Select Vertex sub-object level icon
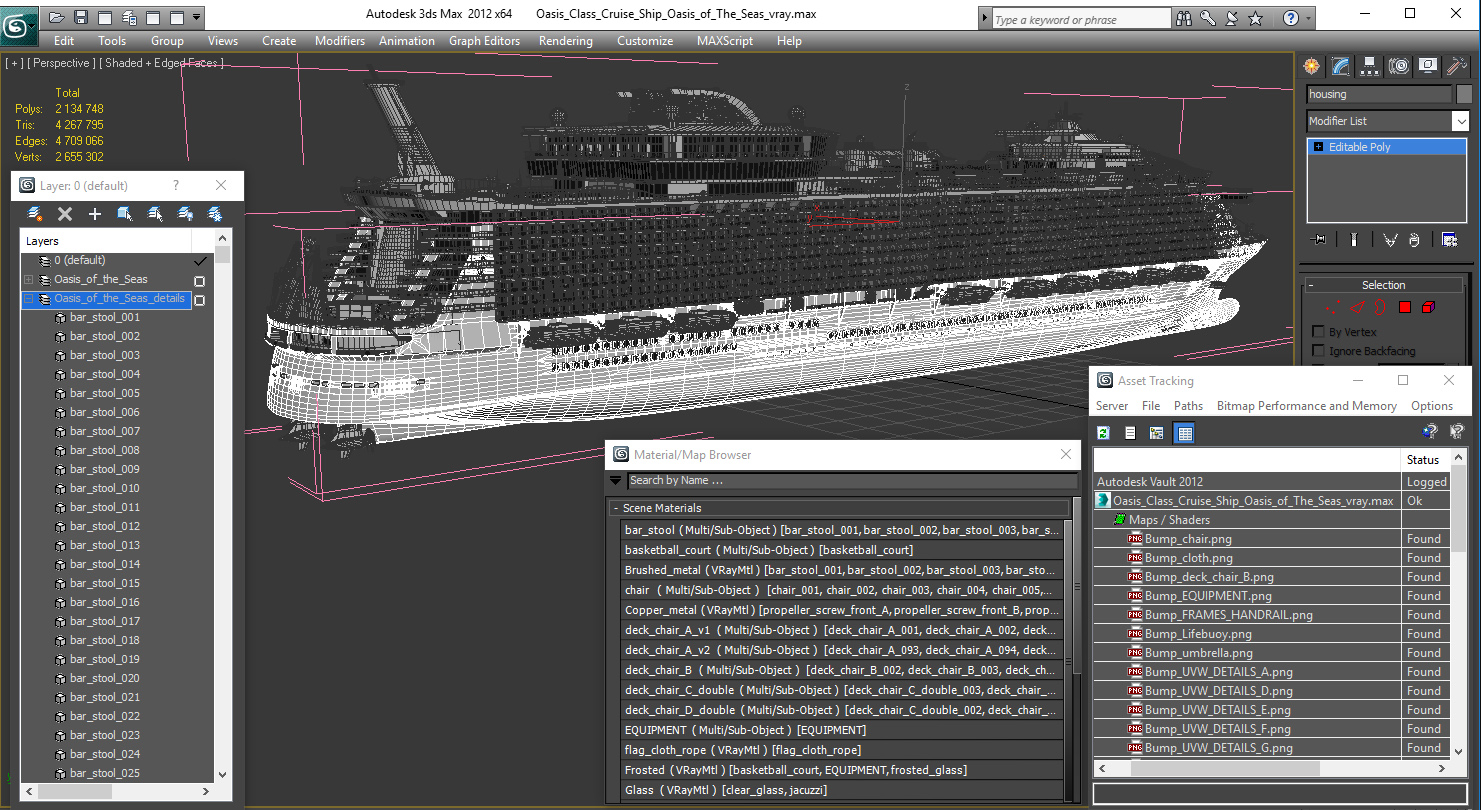 tap(1333, 308)
